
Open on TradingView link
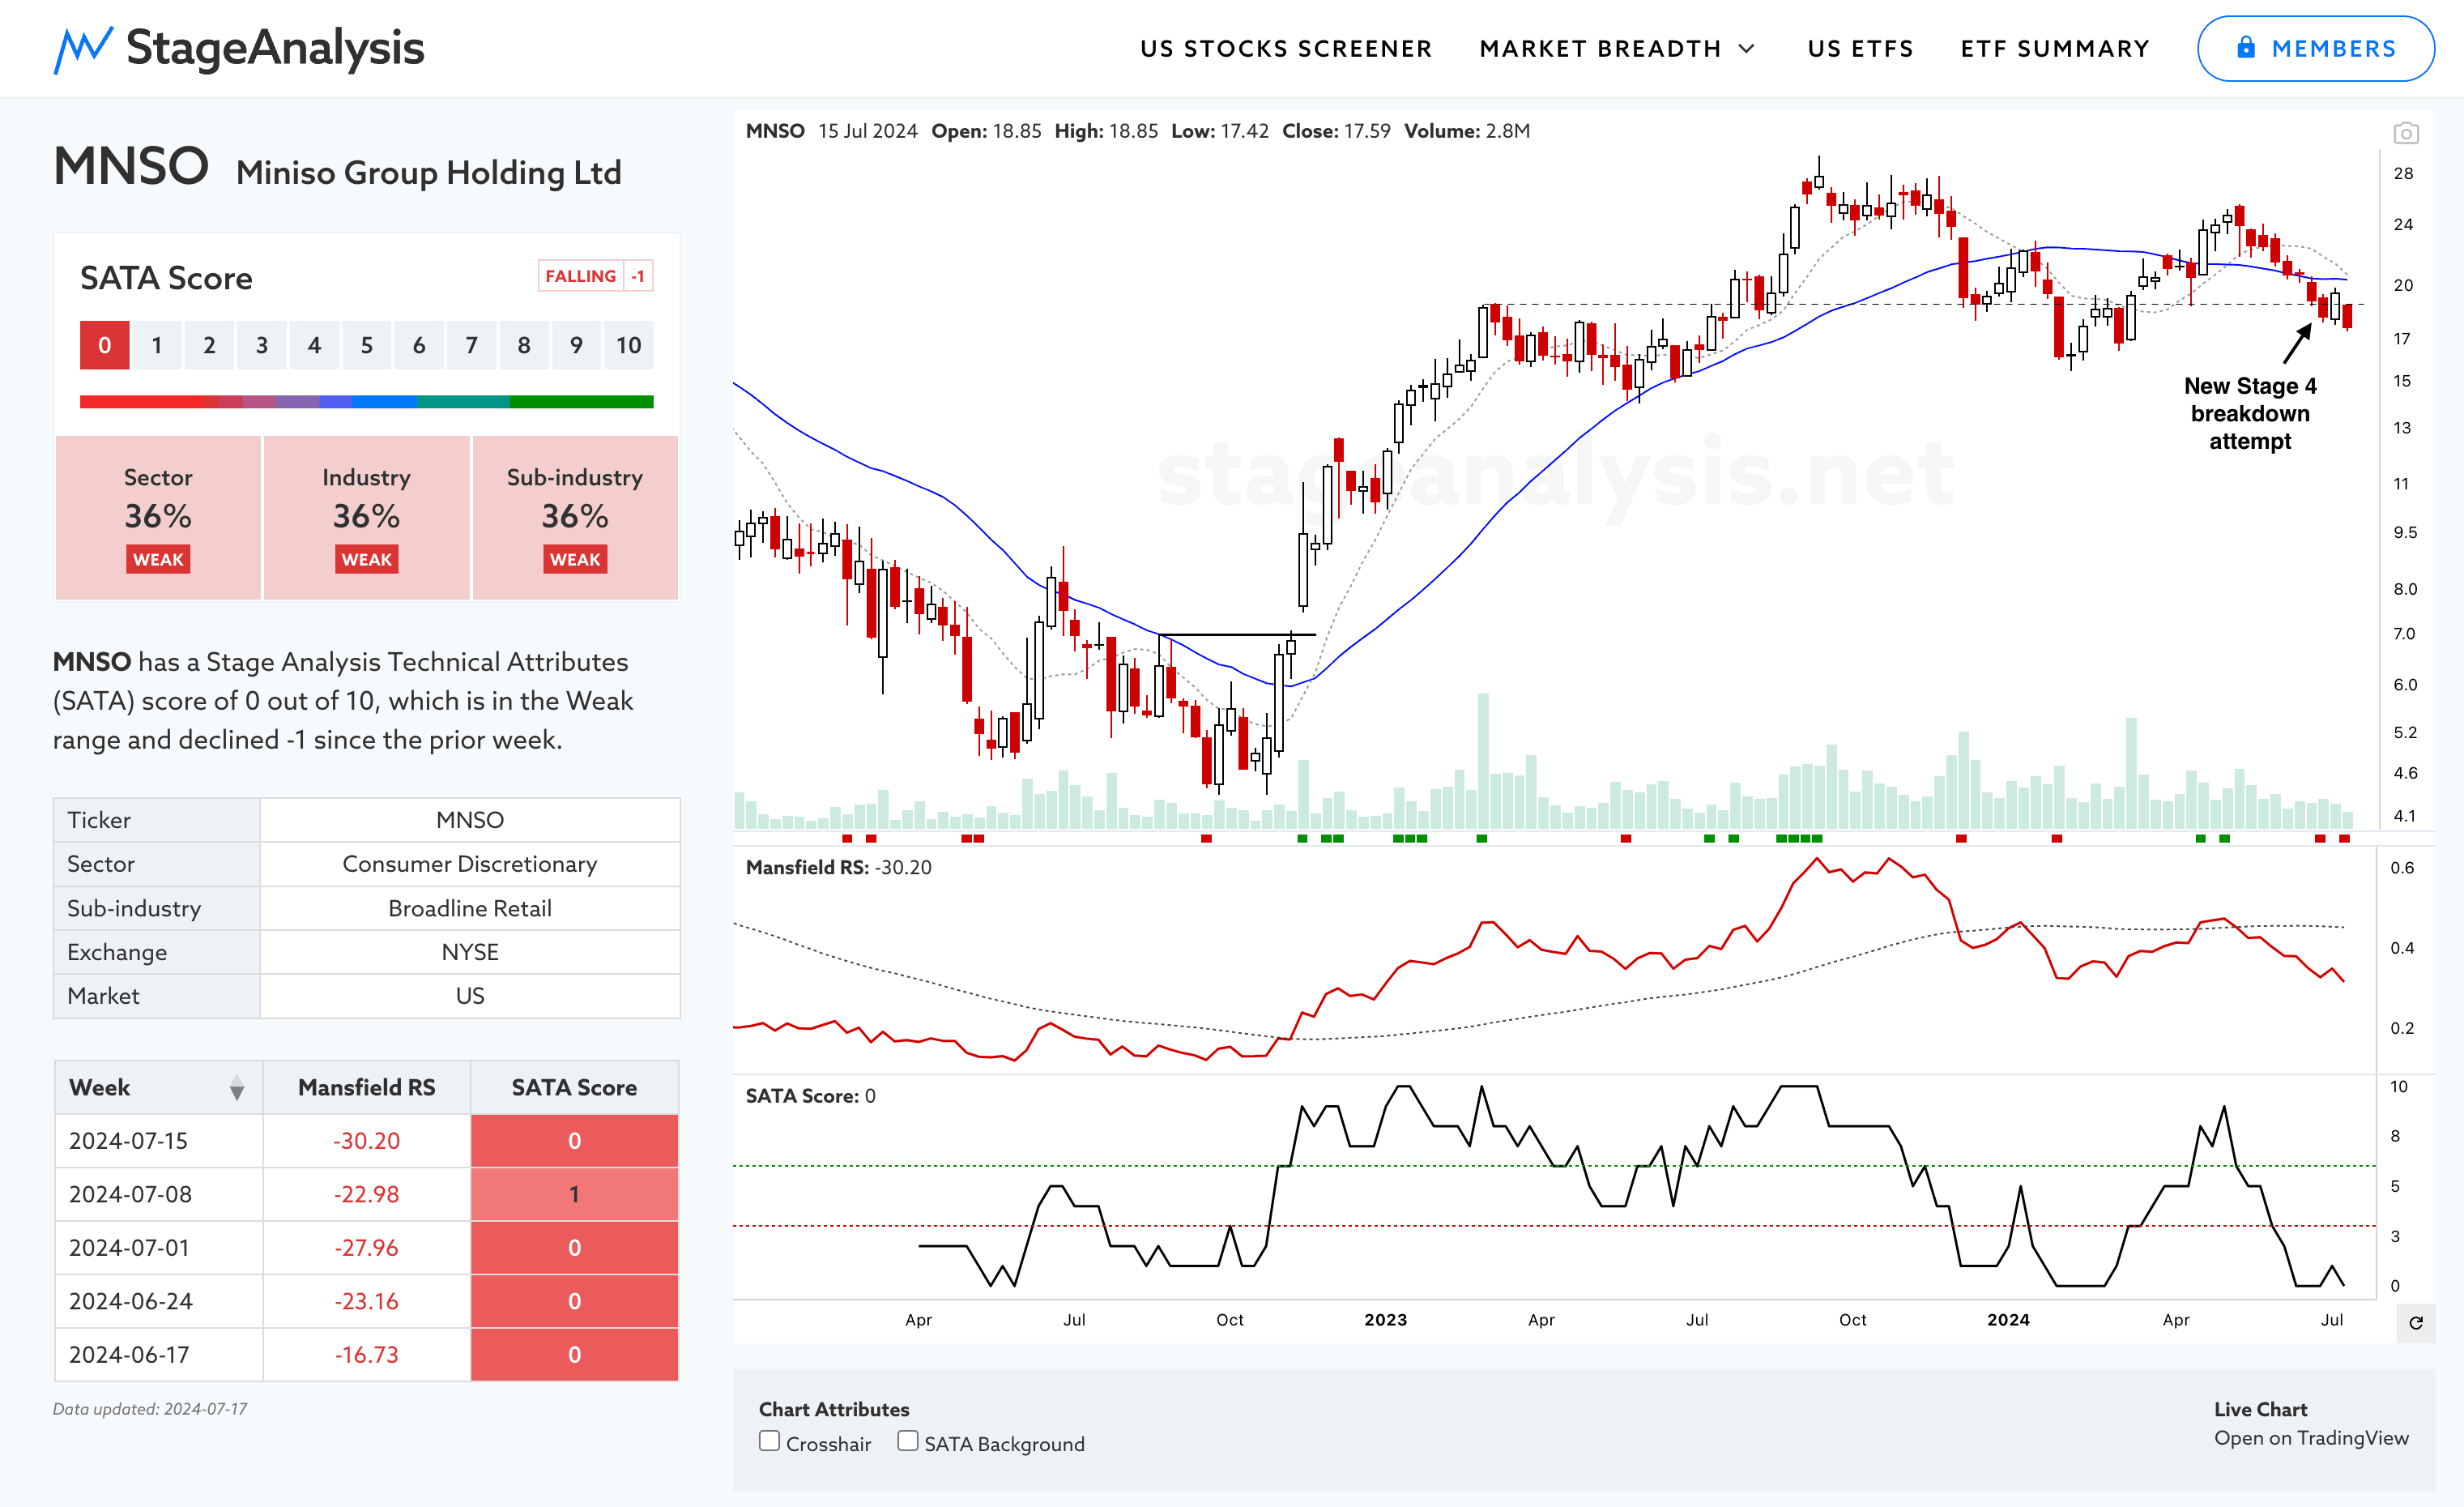click(x=2311, y=1438)
